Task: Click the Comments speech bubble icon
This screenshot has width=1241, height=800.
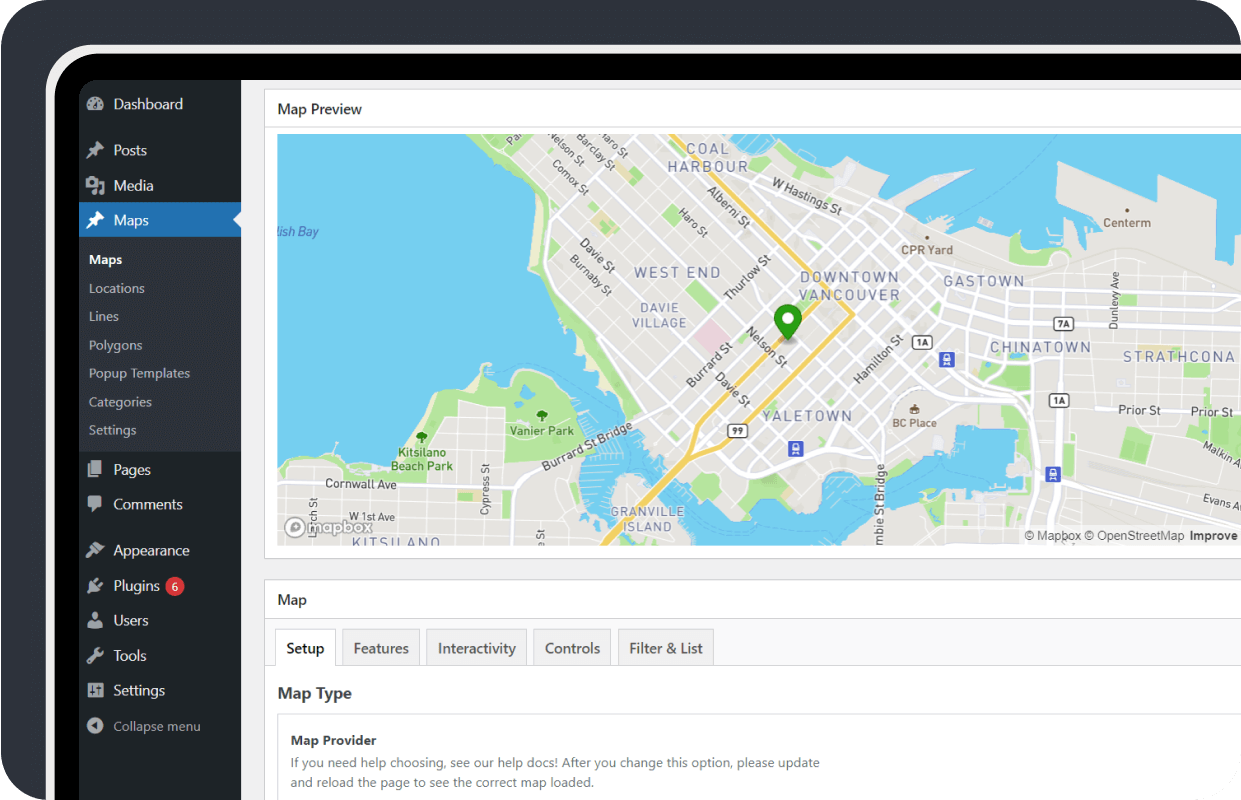Action: pyautogui.click(x=95, y=504)
